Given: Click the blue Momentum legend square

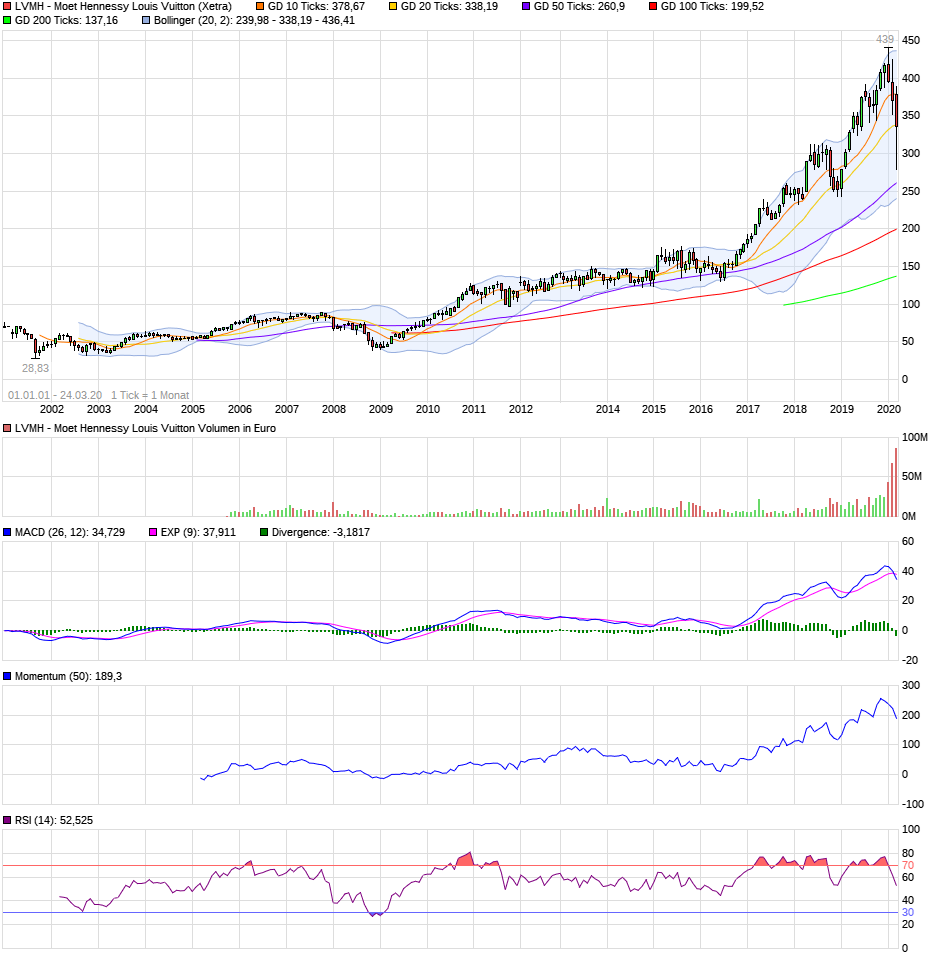Looking at the screenshot, I should click(7, 677).
